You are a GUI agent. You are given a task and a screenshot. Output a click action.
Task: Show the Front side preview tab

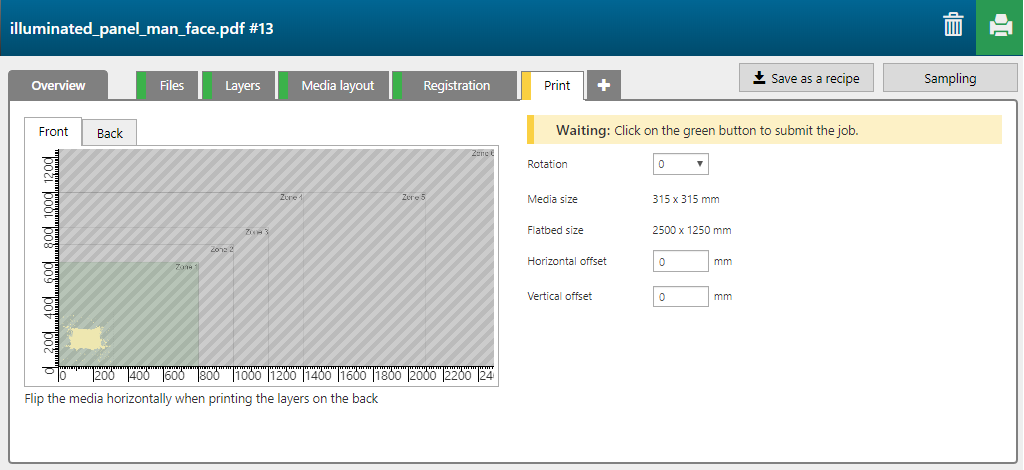tap(53, 132)
